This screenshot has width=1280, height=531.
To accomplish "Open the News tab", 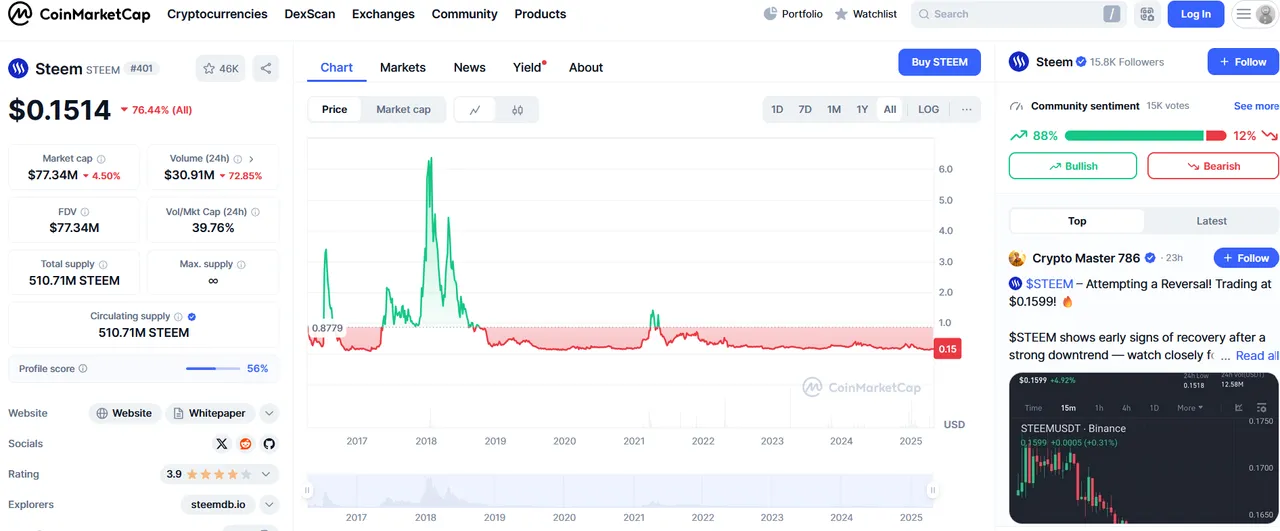I will 469,67.
